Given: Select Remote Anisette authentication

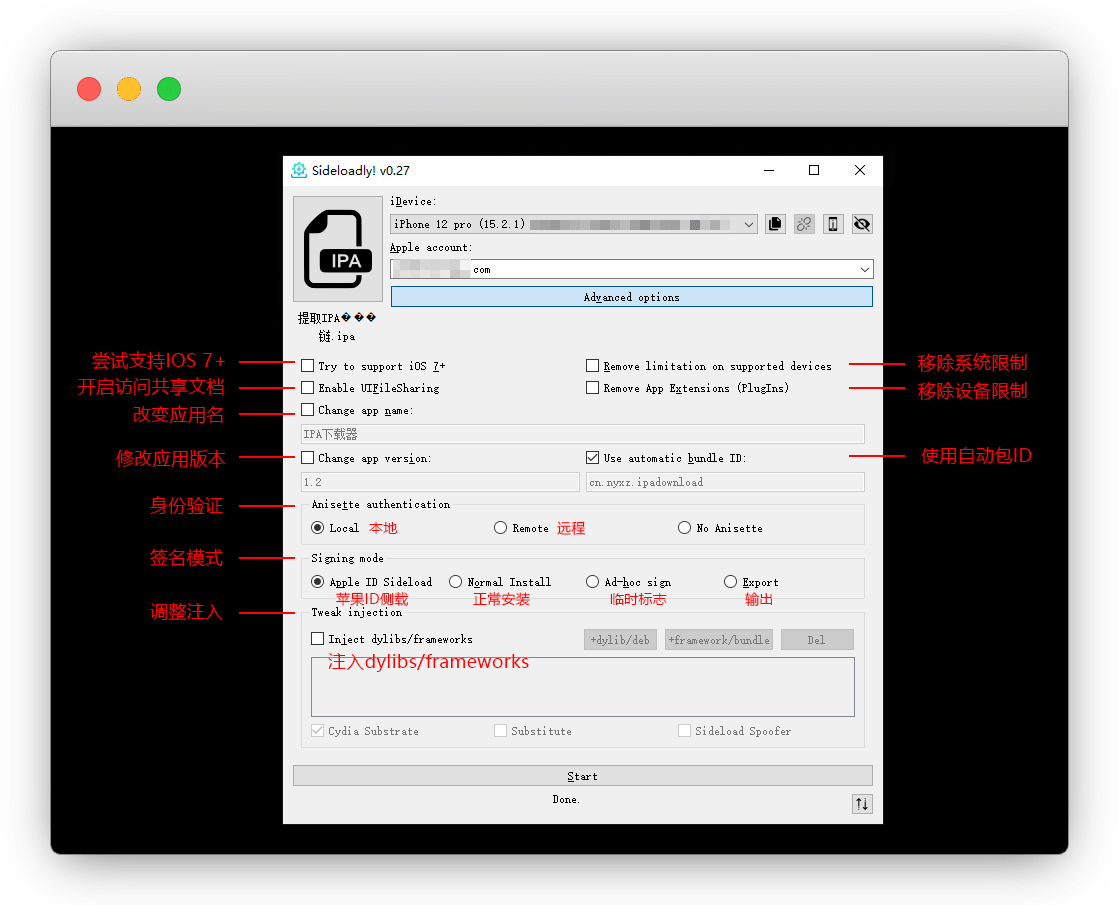Looking at the screenshot, I should [x=500, y=528].
